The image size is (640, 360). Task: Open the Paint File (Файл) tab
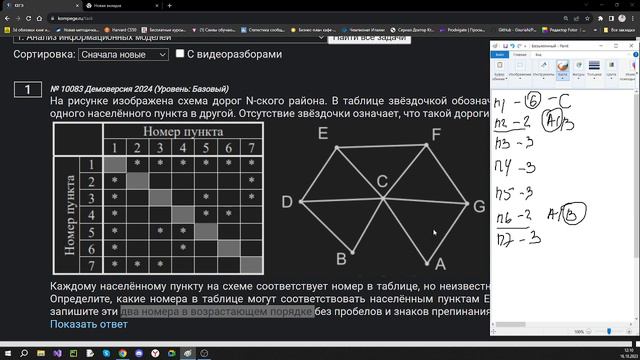point(500,55)
